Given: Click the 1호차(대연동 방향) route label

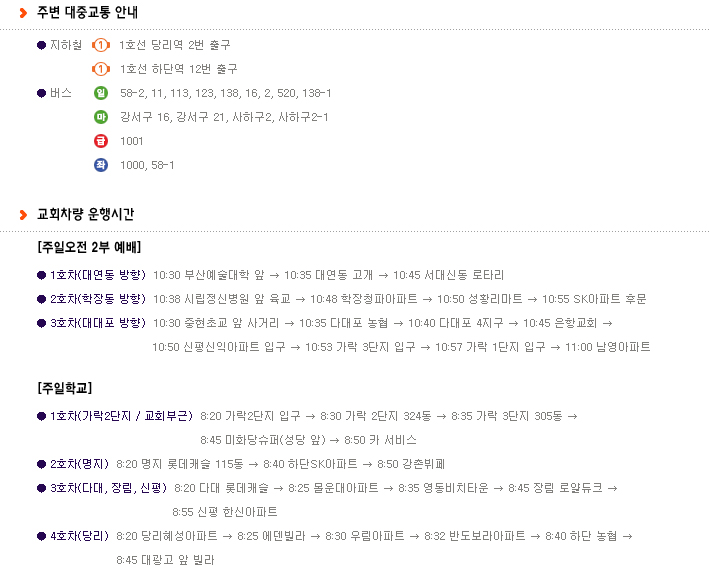Looking at the screenshot, I should point(98,275).
